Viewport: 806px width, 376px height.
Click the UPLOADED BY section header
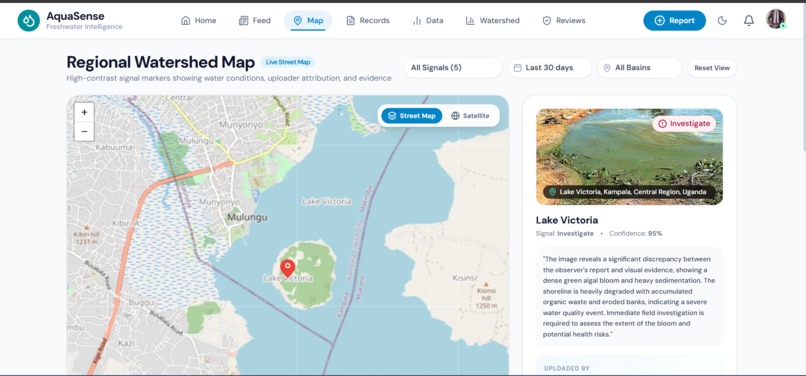tap(566, 368)
